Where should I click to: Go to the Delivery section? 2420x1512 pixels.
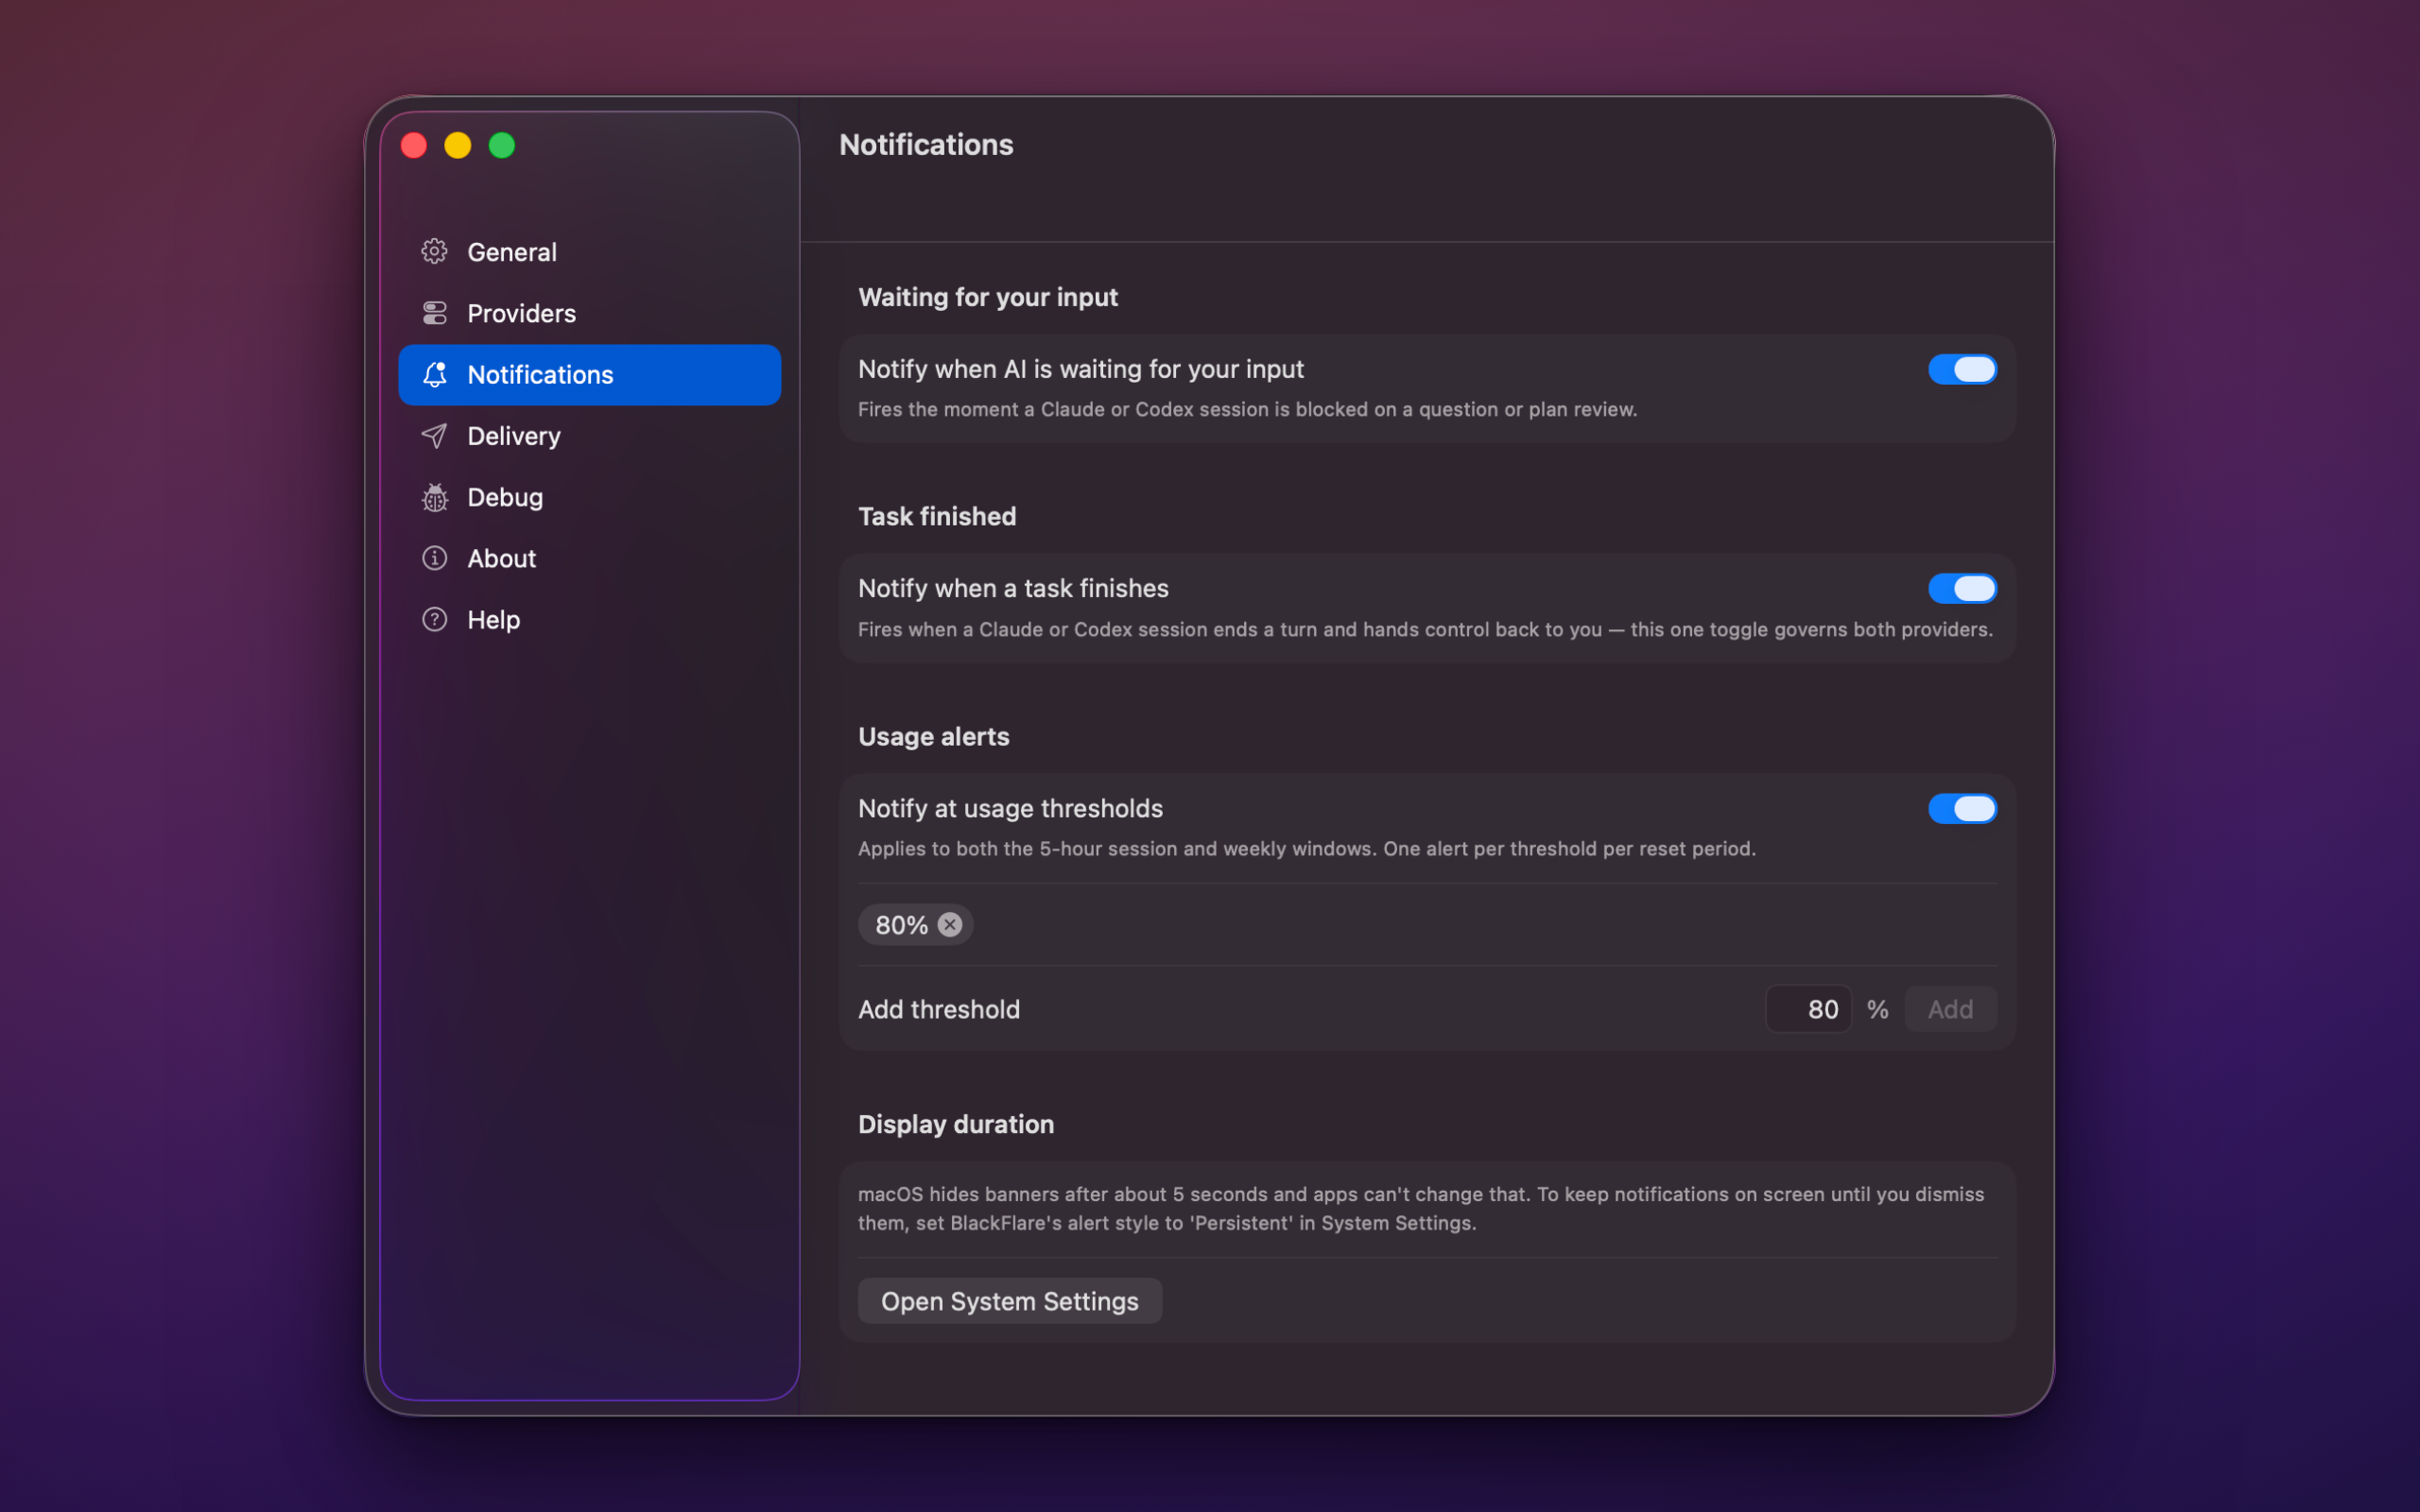589,436
